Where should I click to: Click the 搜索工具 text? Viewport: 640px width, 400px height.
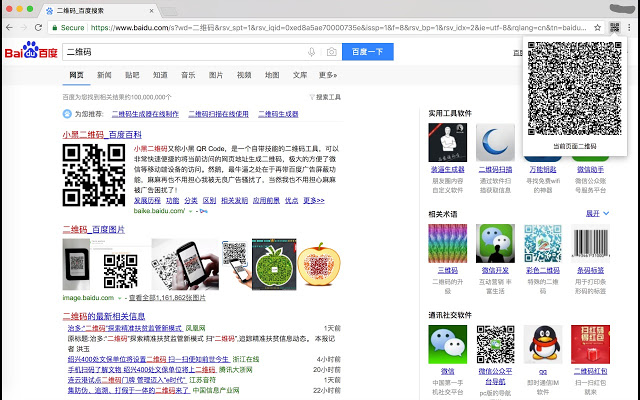click(328, 97)
